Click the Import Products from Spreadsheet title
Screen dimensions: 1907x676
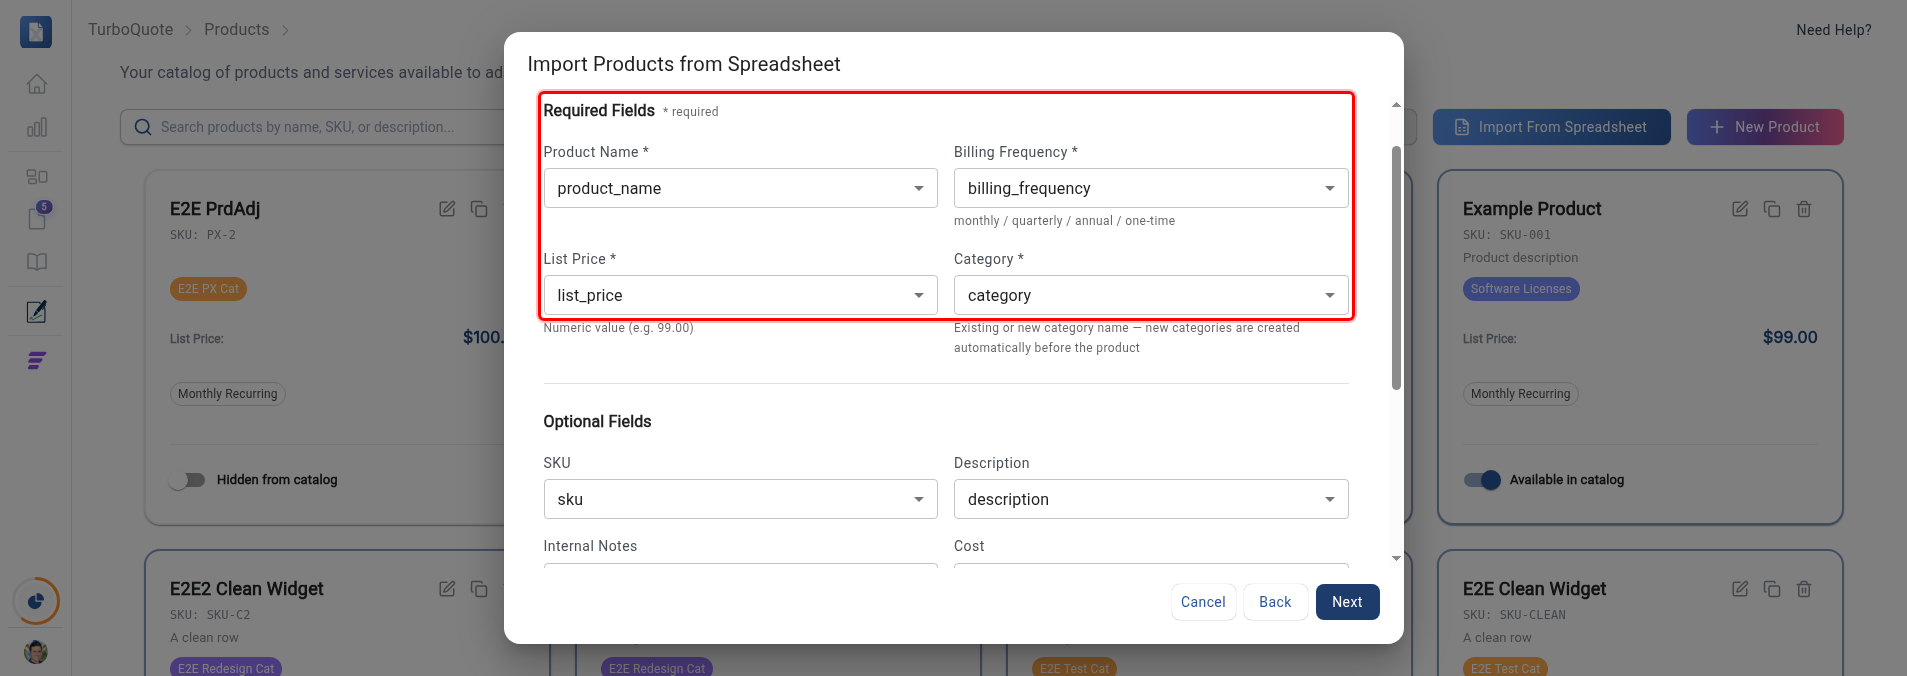684,64
